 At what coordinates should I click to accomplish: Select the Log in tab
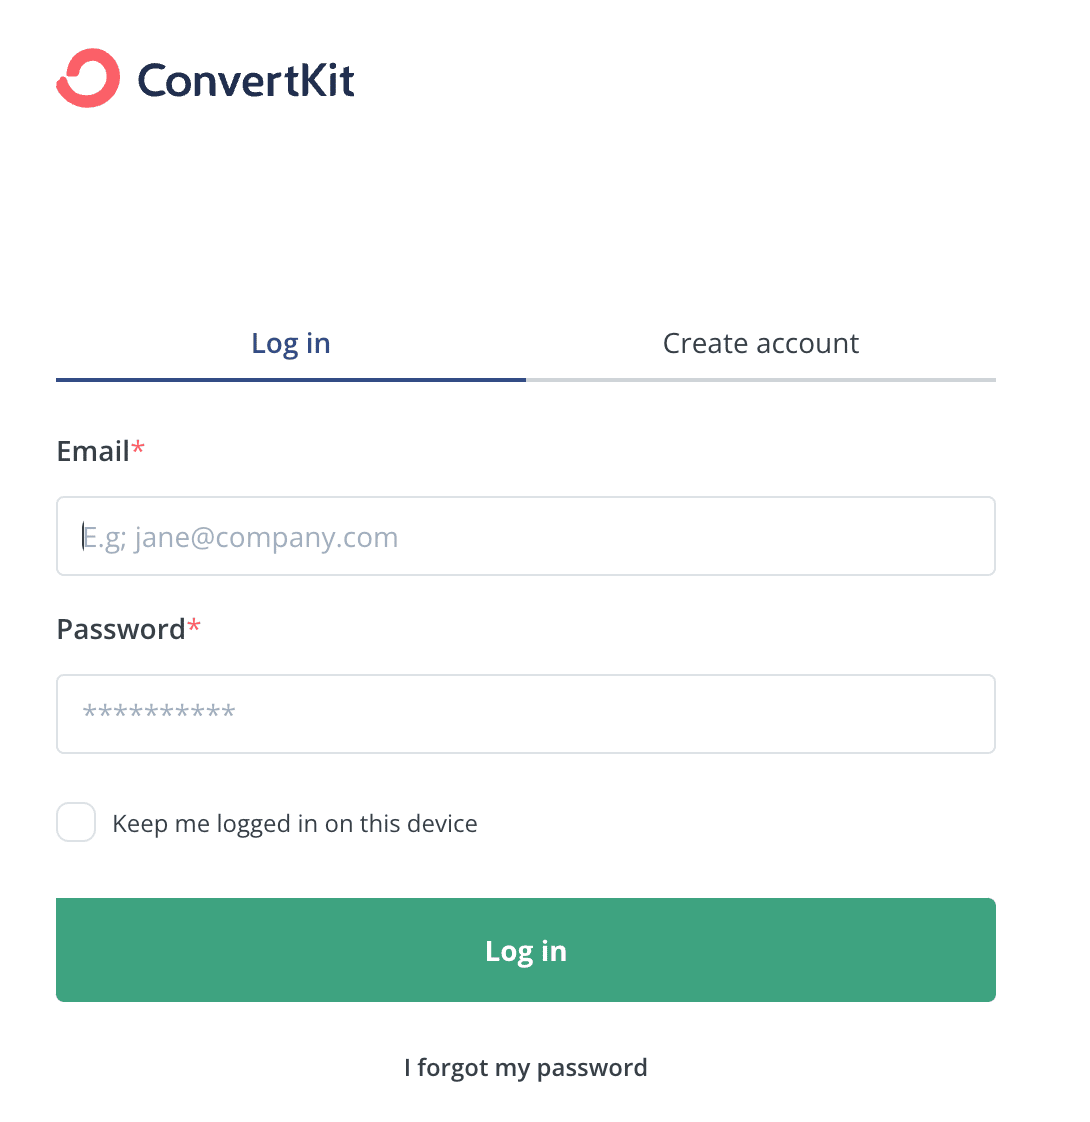click(x=291, y=343)
